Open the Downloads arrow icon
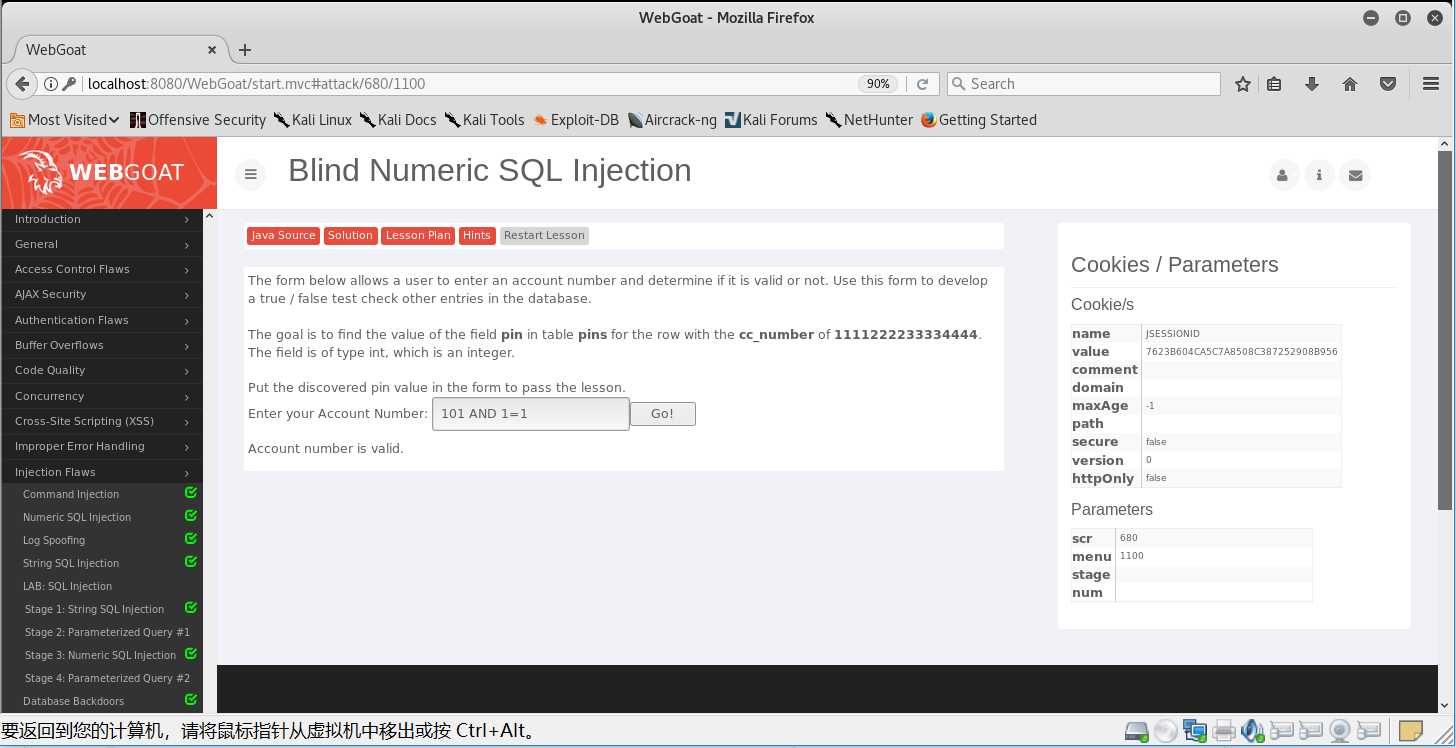 pyautogui.click(x=1312, y=84)
